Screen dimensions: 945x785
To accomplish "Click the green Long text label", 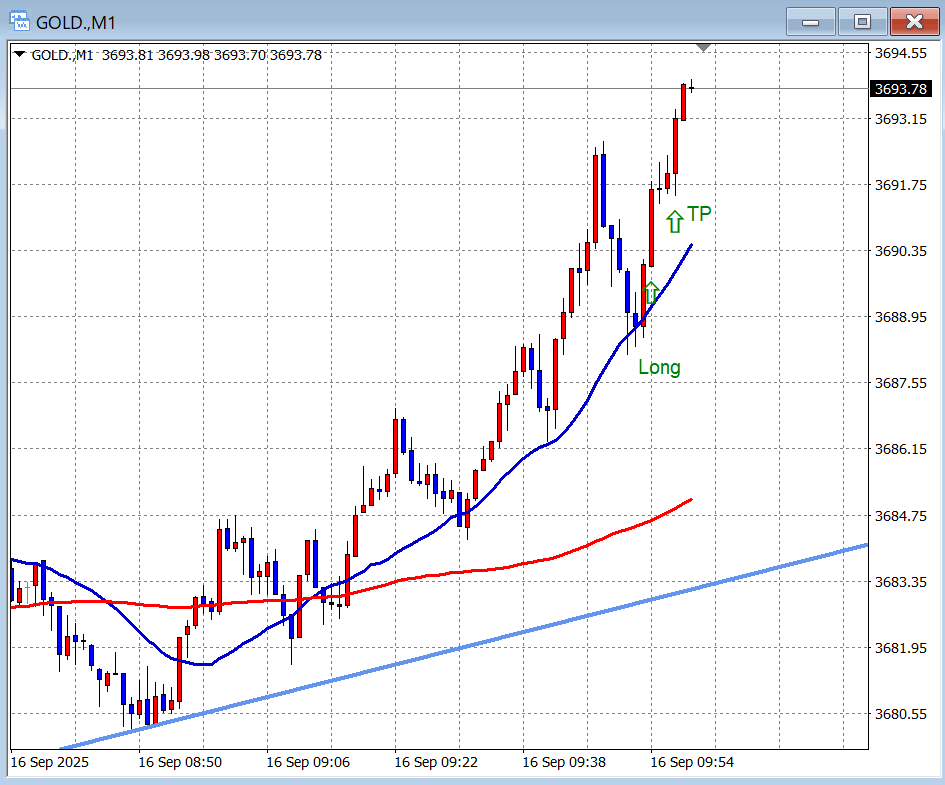I will pos(659,367).
